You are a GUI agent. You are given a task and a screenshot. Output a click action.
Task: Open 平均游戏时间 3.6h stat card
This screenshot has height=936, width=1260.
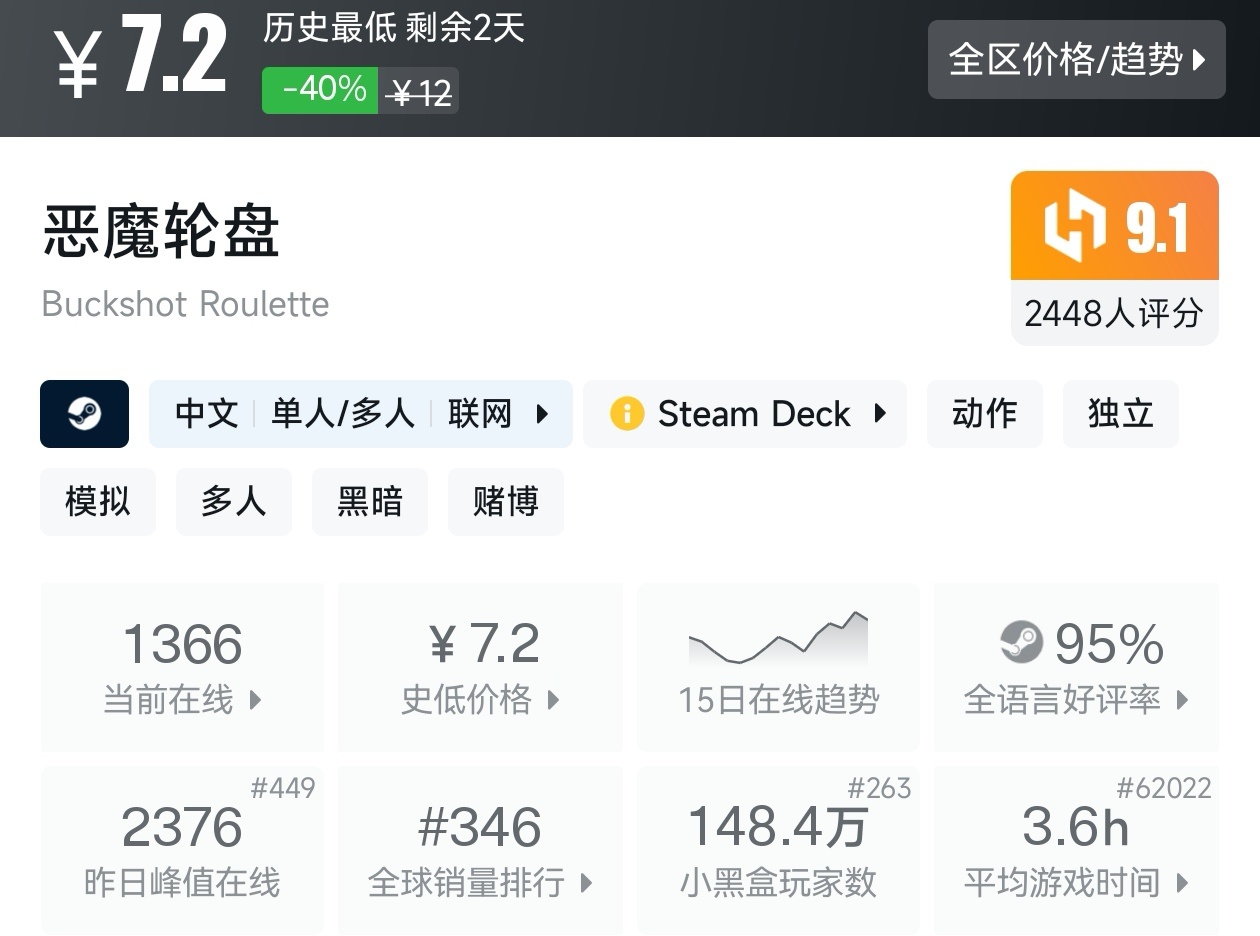[x=1076, y=850]
